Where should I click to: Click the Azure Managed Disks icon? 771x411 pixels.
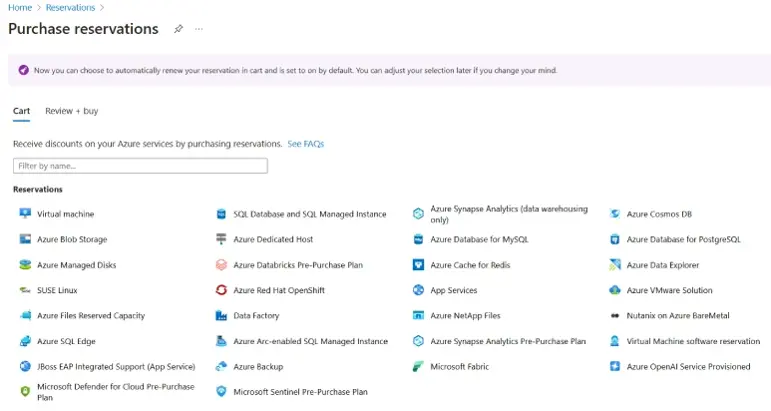click(25, 264)
